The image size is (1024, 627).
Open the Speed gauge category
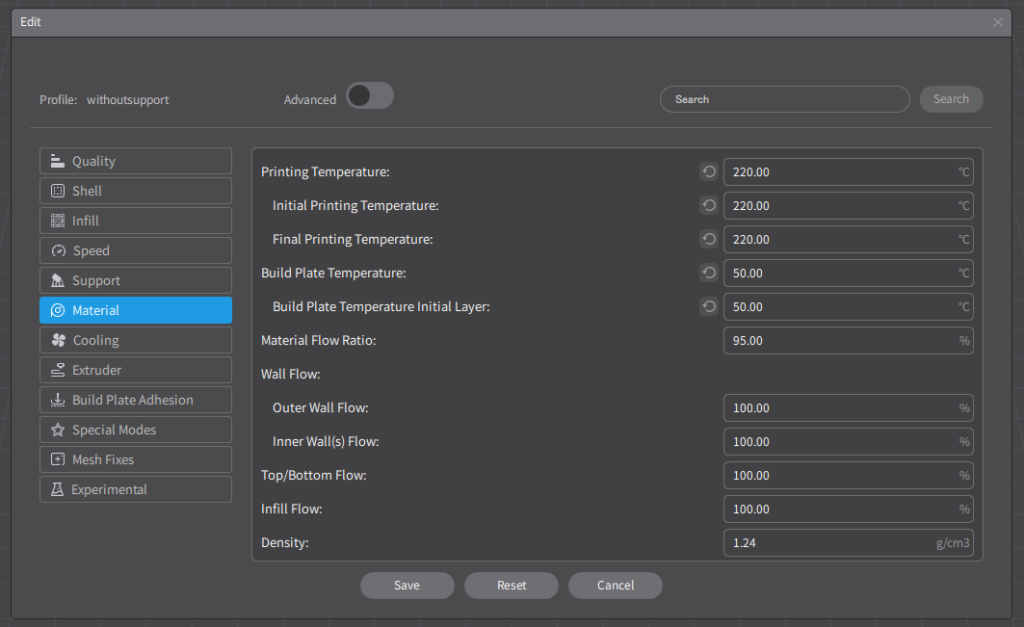click(136, 251)
